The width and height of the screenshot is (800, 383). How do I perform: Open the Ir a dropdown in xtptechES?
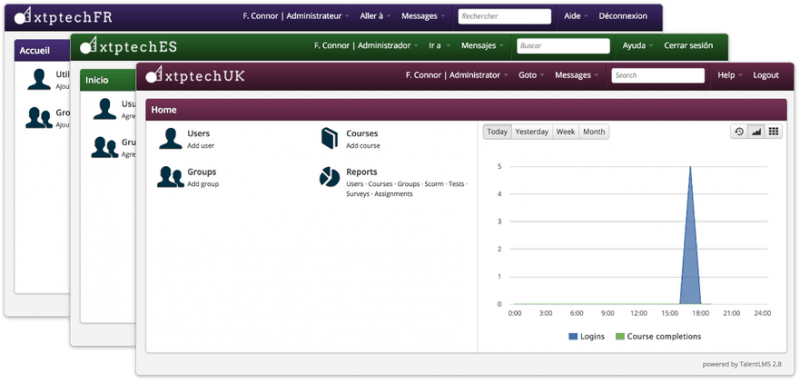coord(439,45)
